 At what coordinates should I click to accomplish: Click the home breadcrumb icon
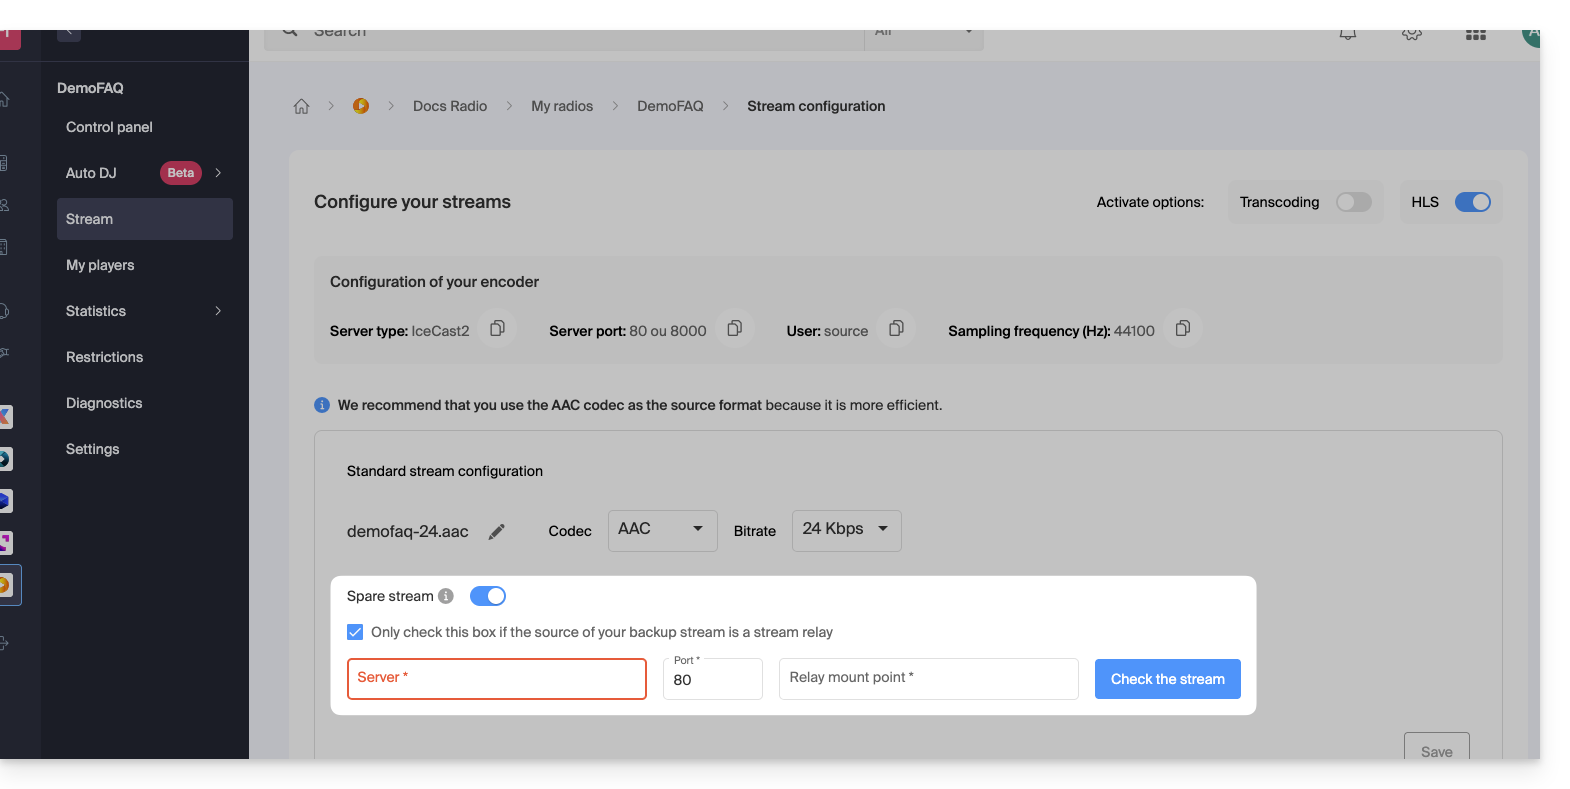pos(301,106)
